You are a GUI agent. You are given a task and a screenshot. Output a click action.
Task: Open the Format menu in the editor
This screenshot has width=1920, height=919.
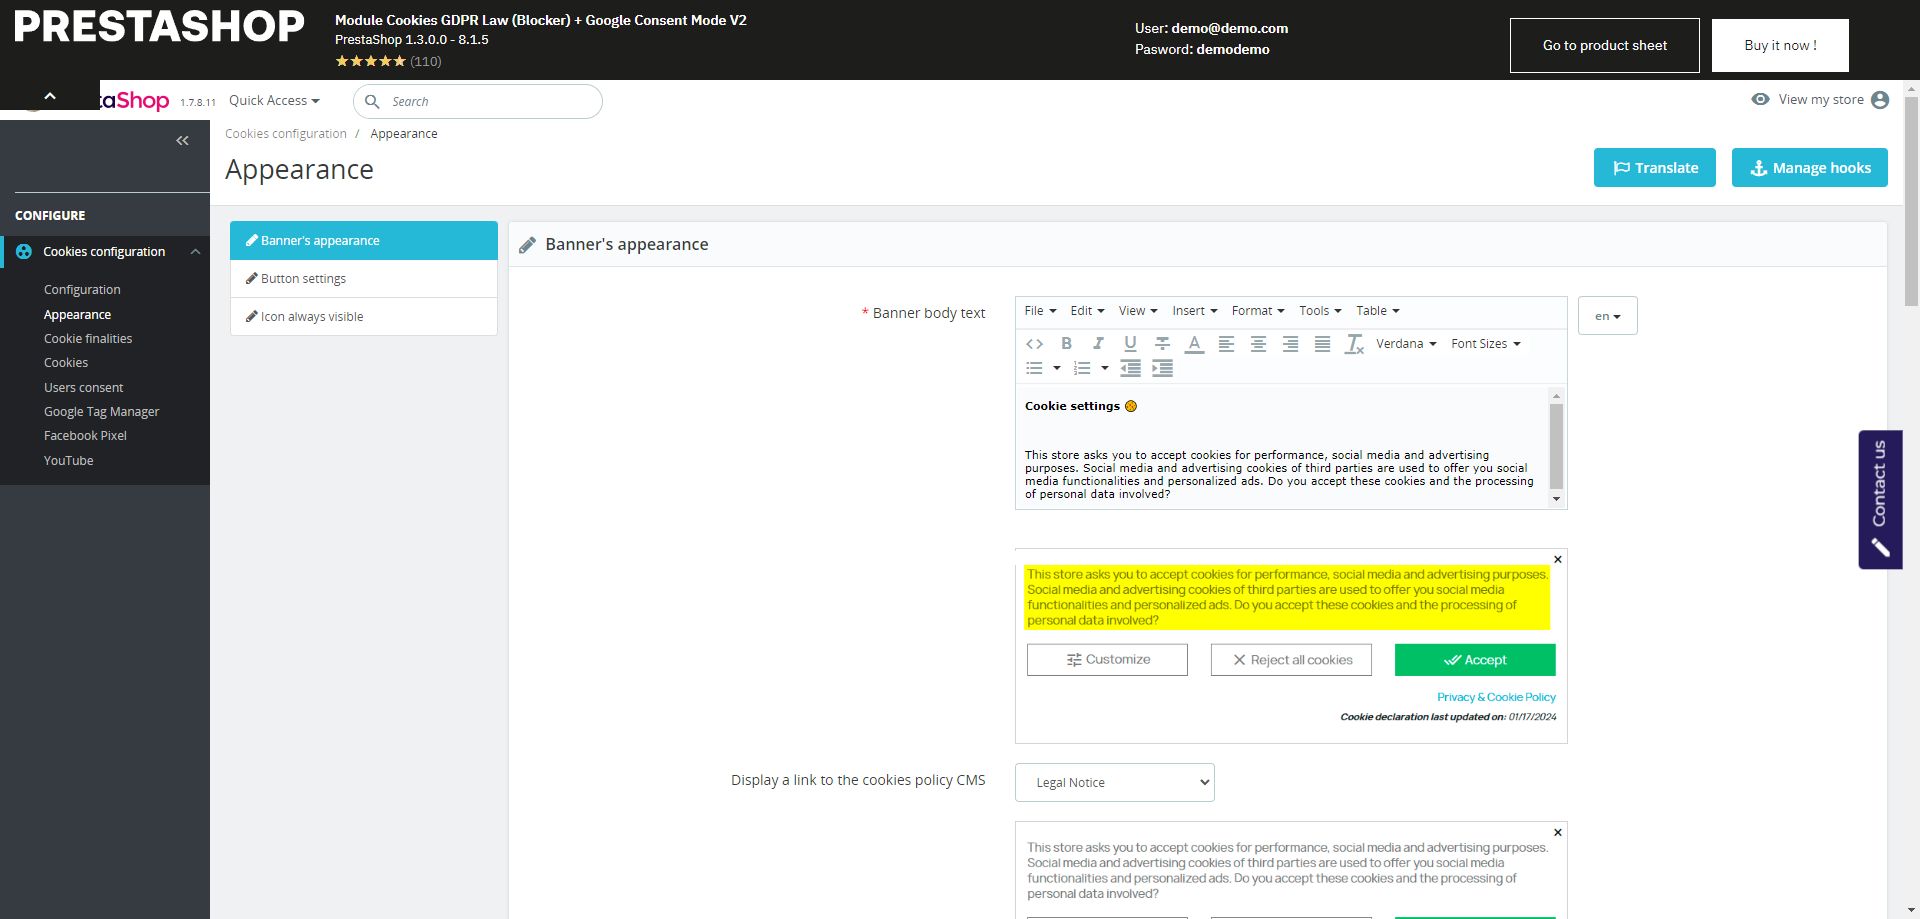tap(1258, 311)
